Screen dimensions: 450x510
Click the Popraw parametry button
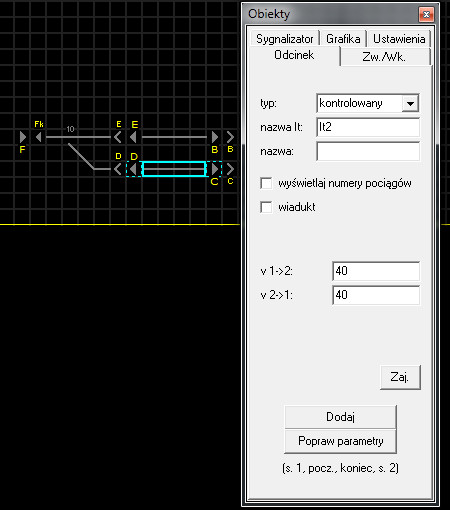pos(340,441)
